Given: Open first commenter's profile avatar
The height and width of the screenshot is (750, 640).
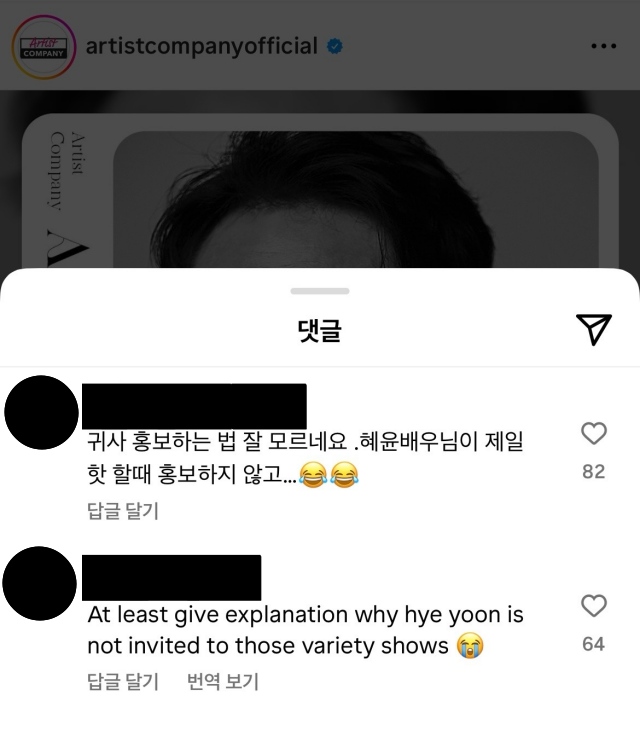Looking at the screenshot, I should 41,412.
